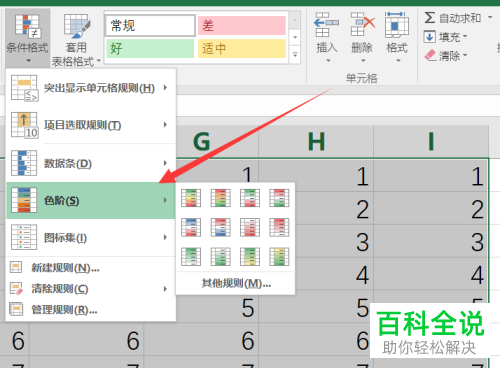Apply green-yellow-red color scale
500x368 pixels.
click(191, 198)
